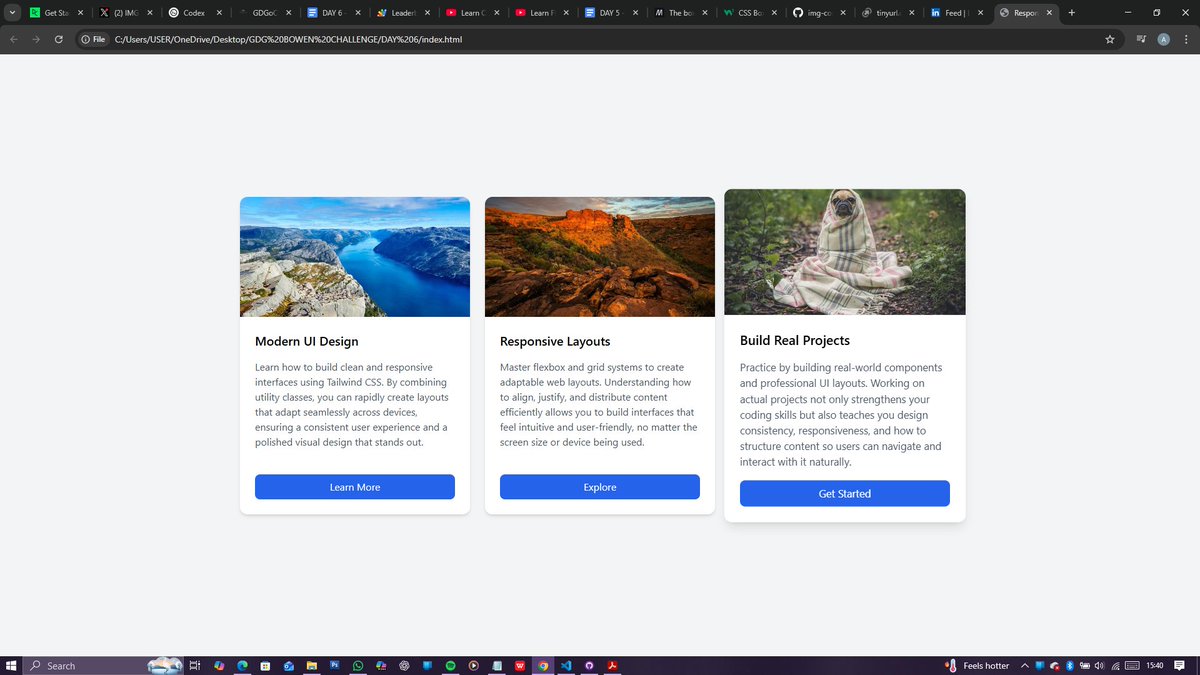Open Visual Studio Code from the taskbar
The image size is (1200, 675).
pyautogui.click(x=566, y=665)
